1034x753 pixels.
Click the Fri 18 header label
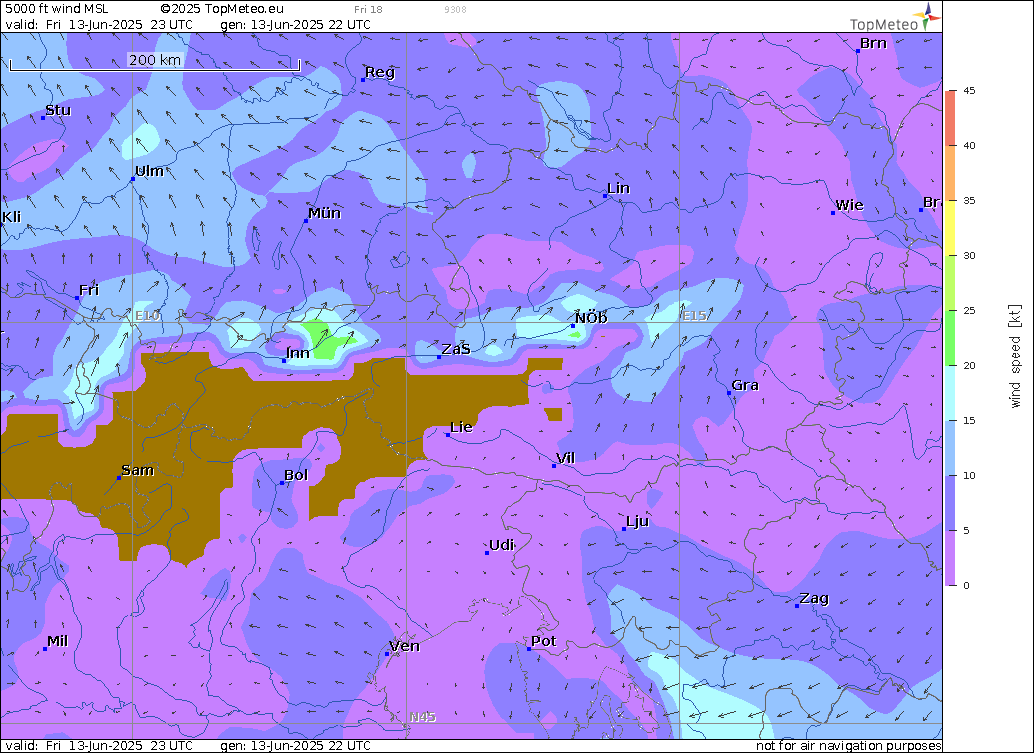(368, 10)
